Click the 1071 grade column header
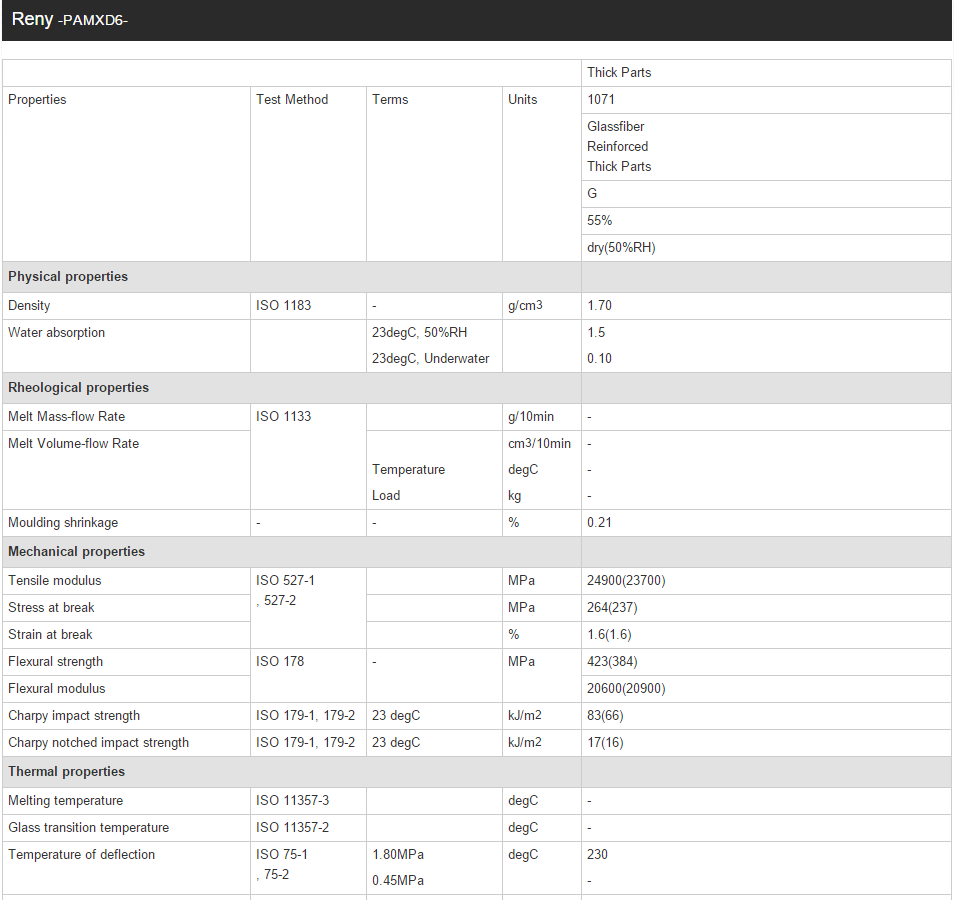The image size is (954, 900). click(x=601, y=99)
